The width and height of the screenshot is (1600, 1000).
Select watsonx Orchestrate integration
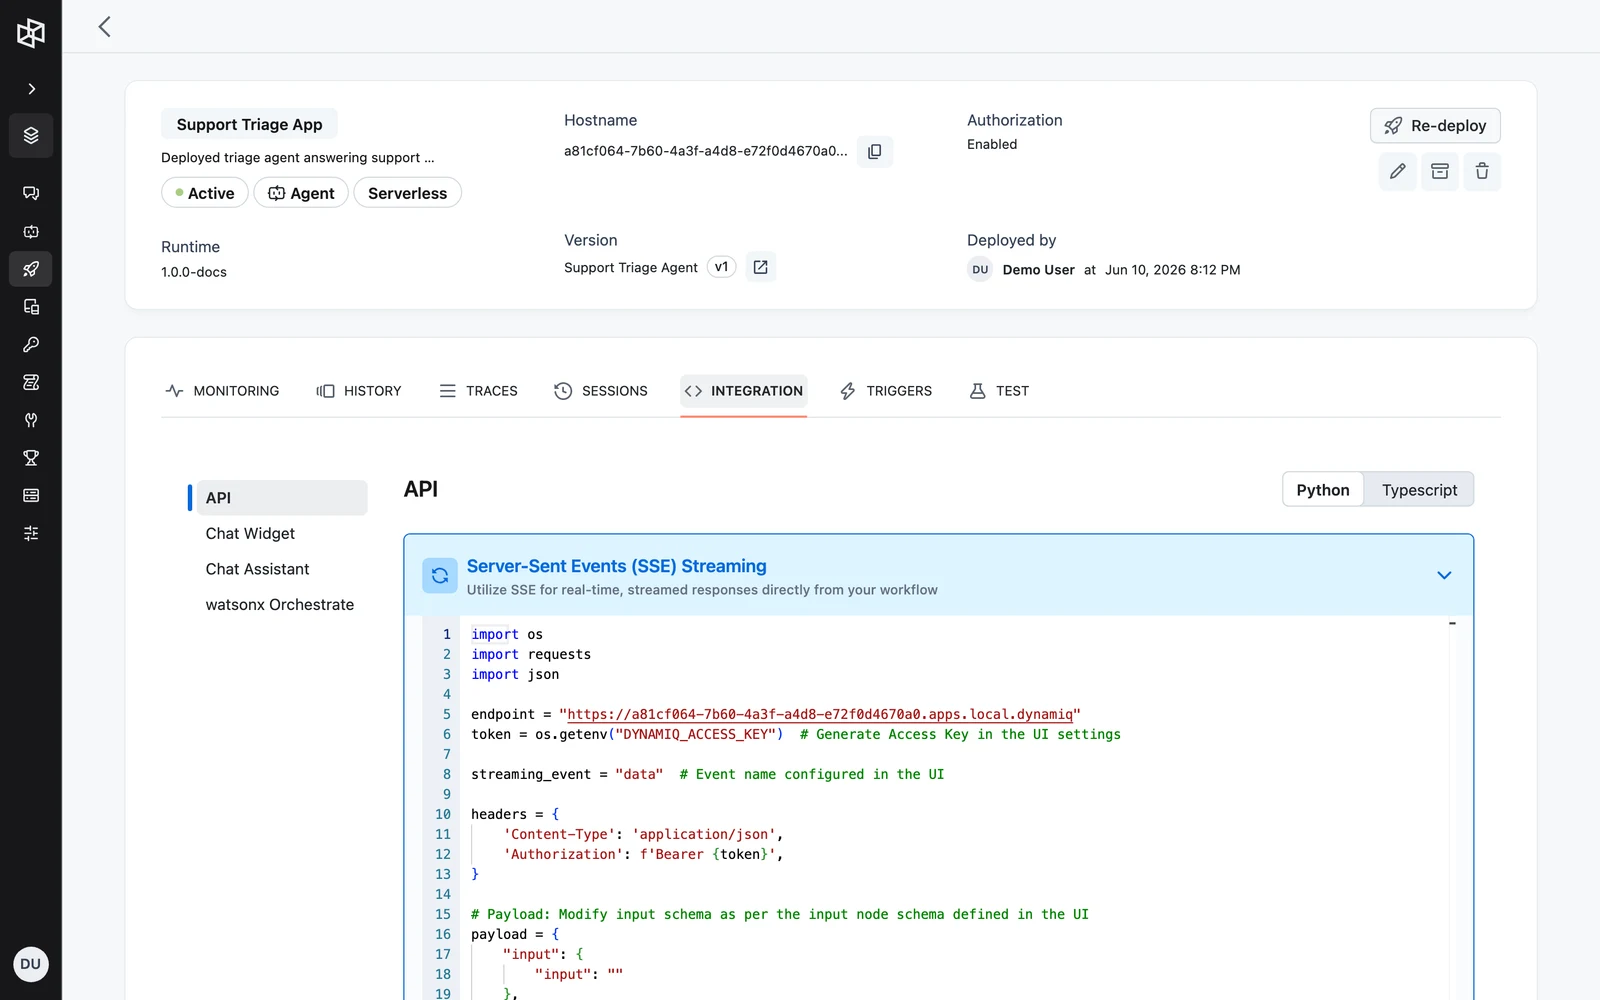pos(280,605)
